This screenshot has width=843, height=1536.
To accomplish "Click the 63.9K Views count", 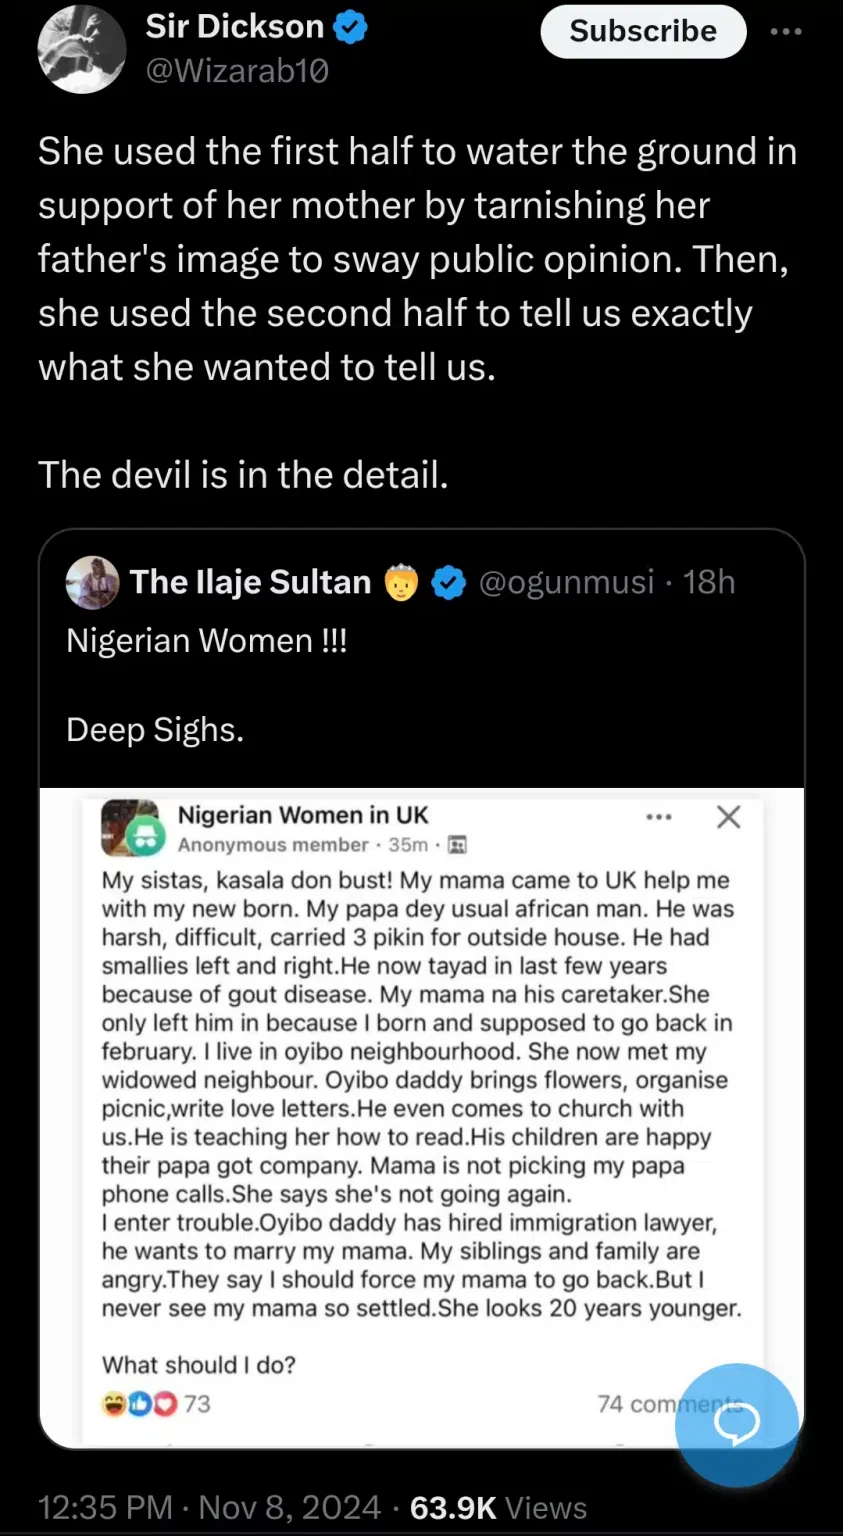I will coord(498,1507).
